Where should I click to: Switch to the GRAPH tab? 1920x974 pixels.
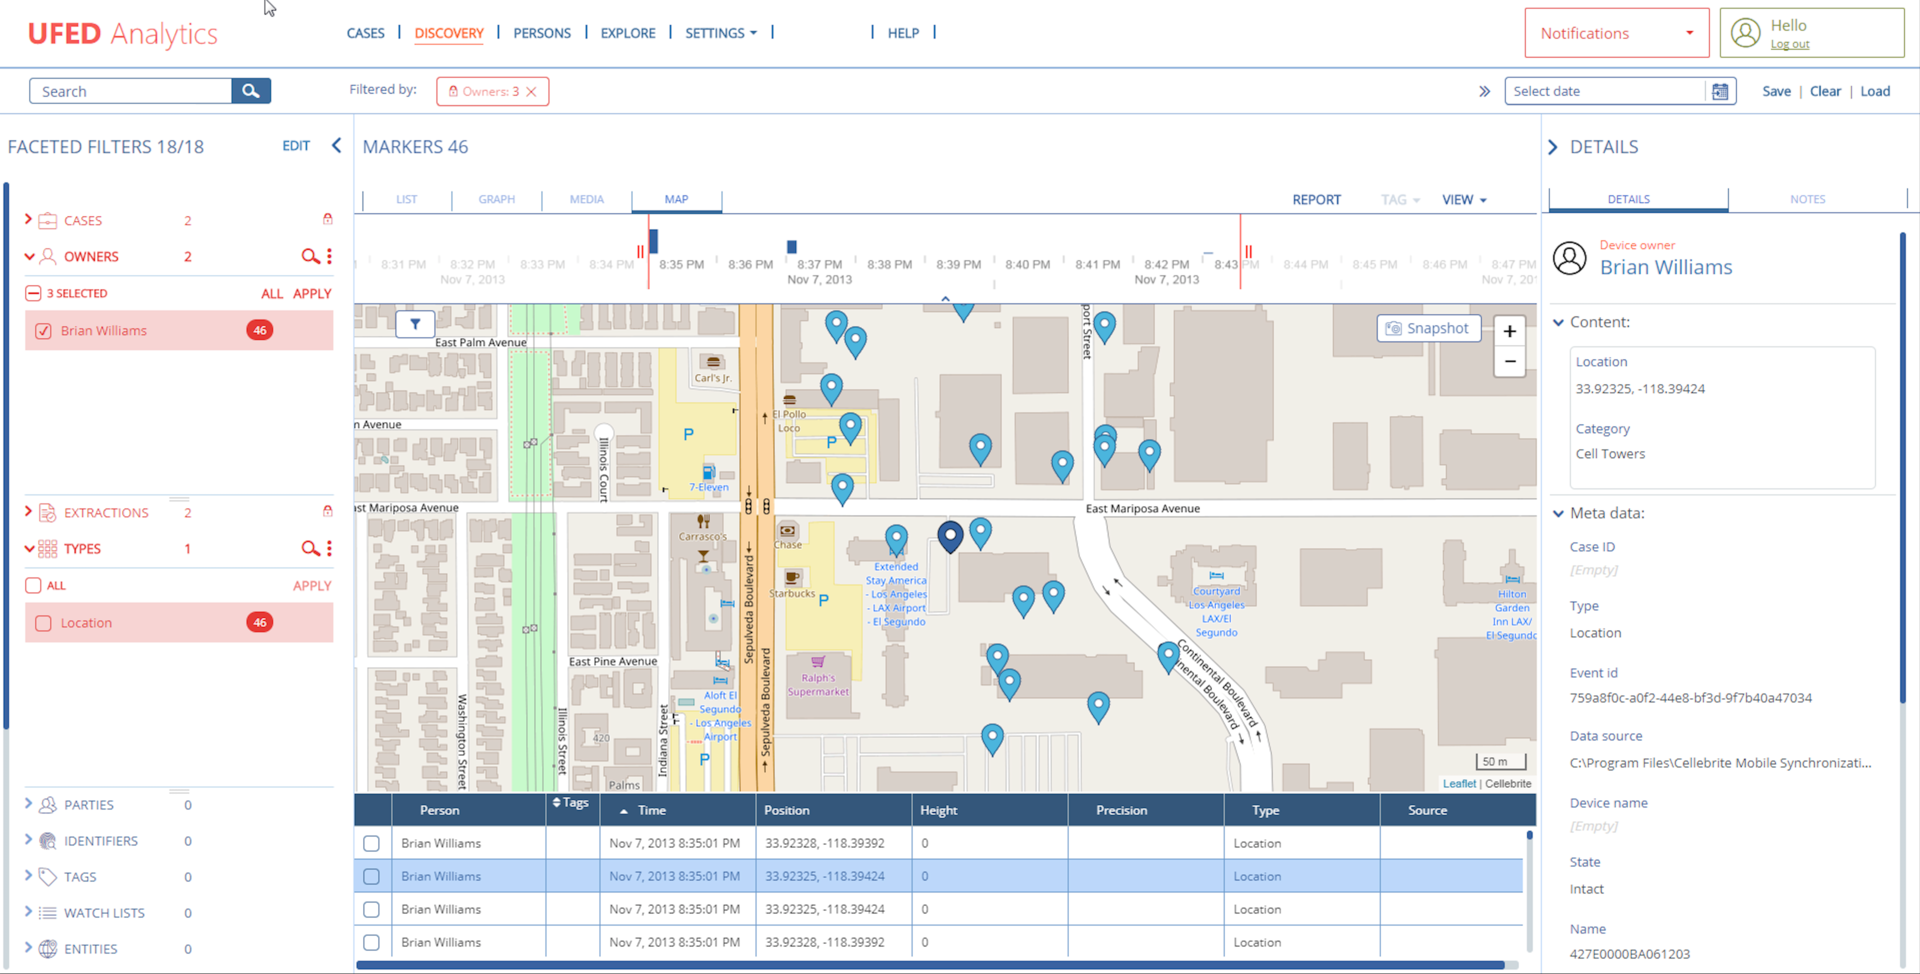tap(496, 199)
